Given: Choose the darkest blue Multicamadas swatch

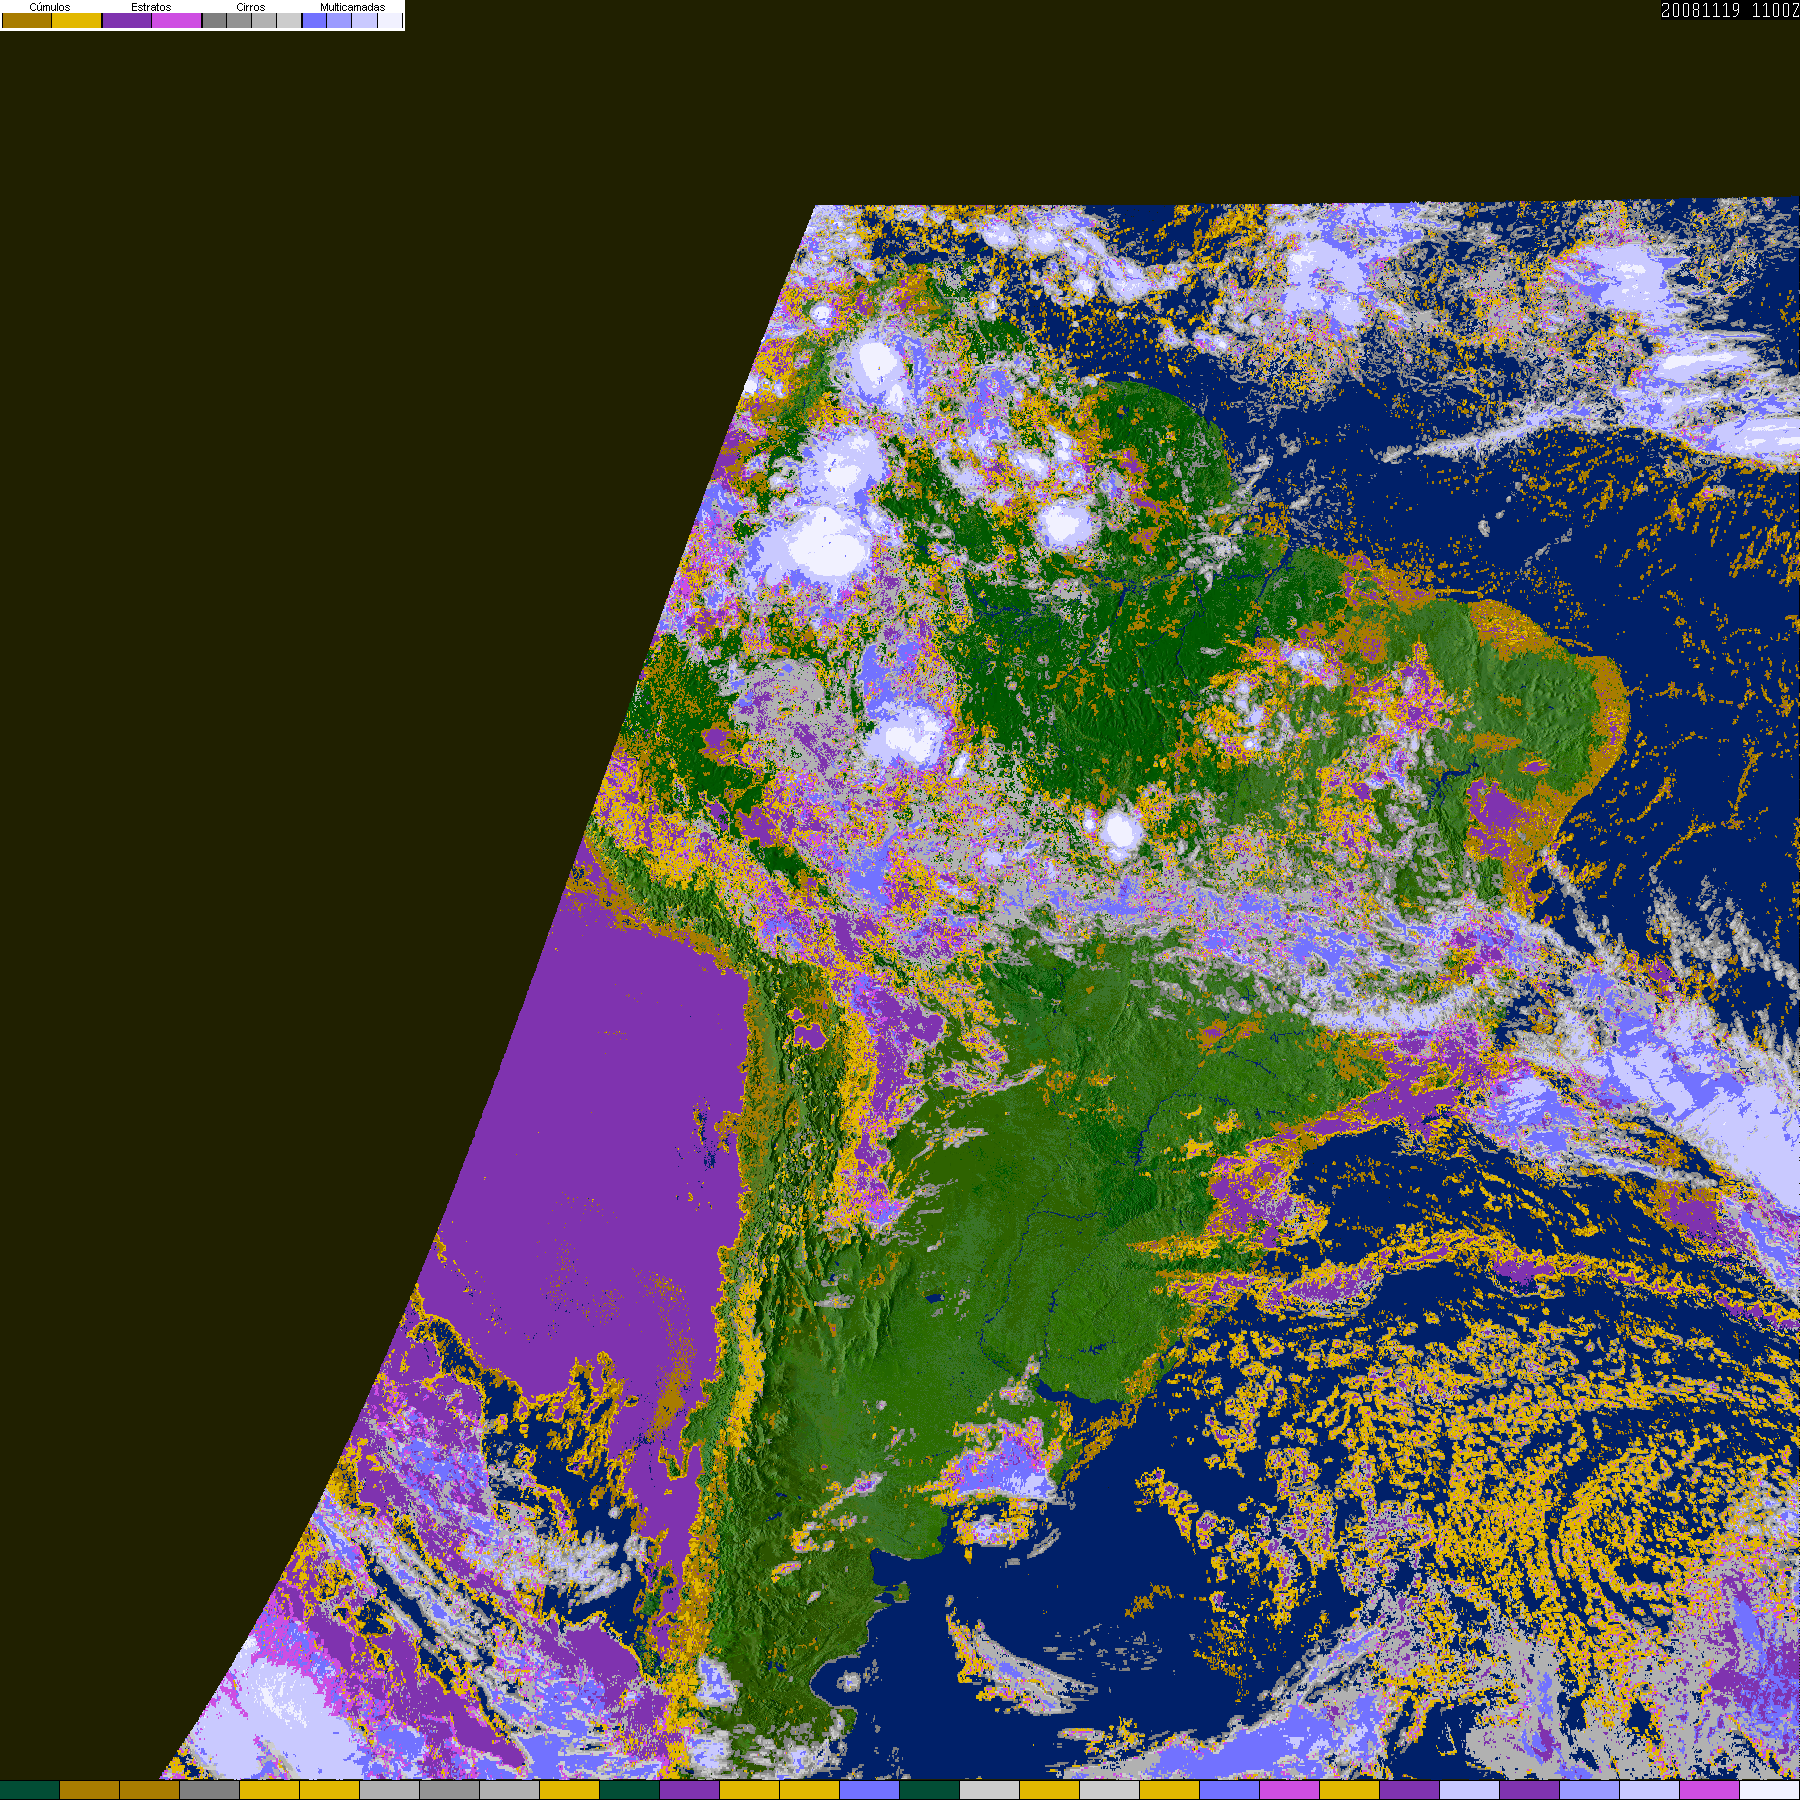Looking at the screenshot, I should click(x=314, y=20).
